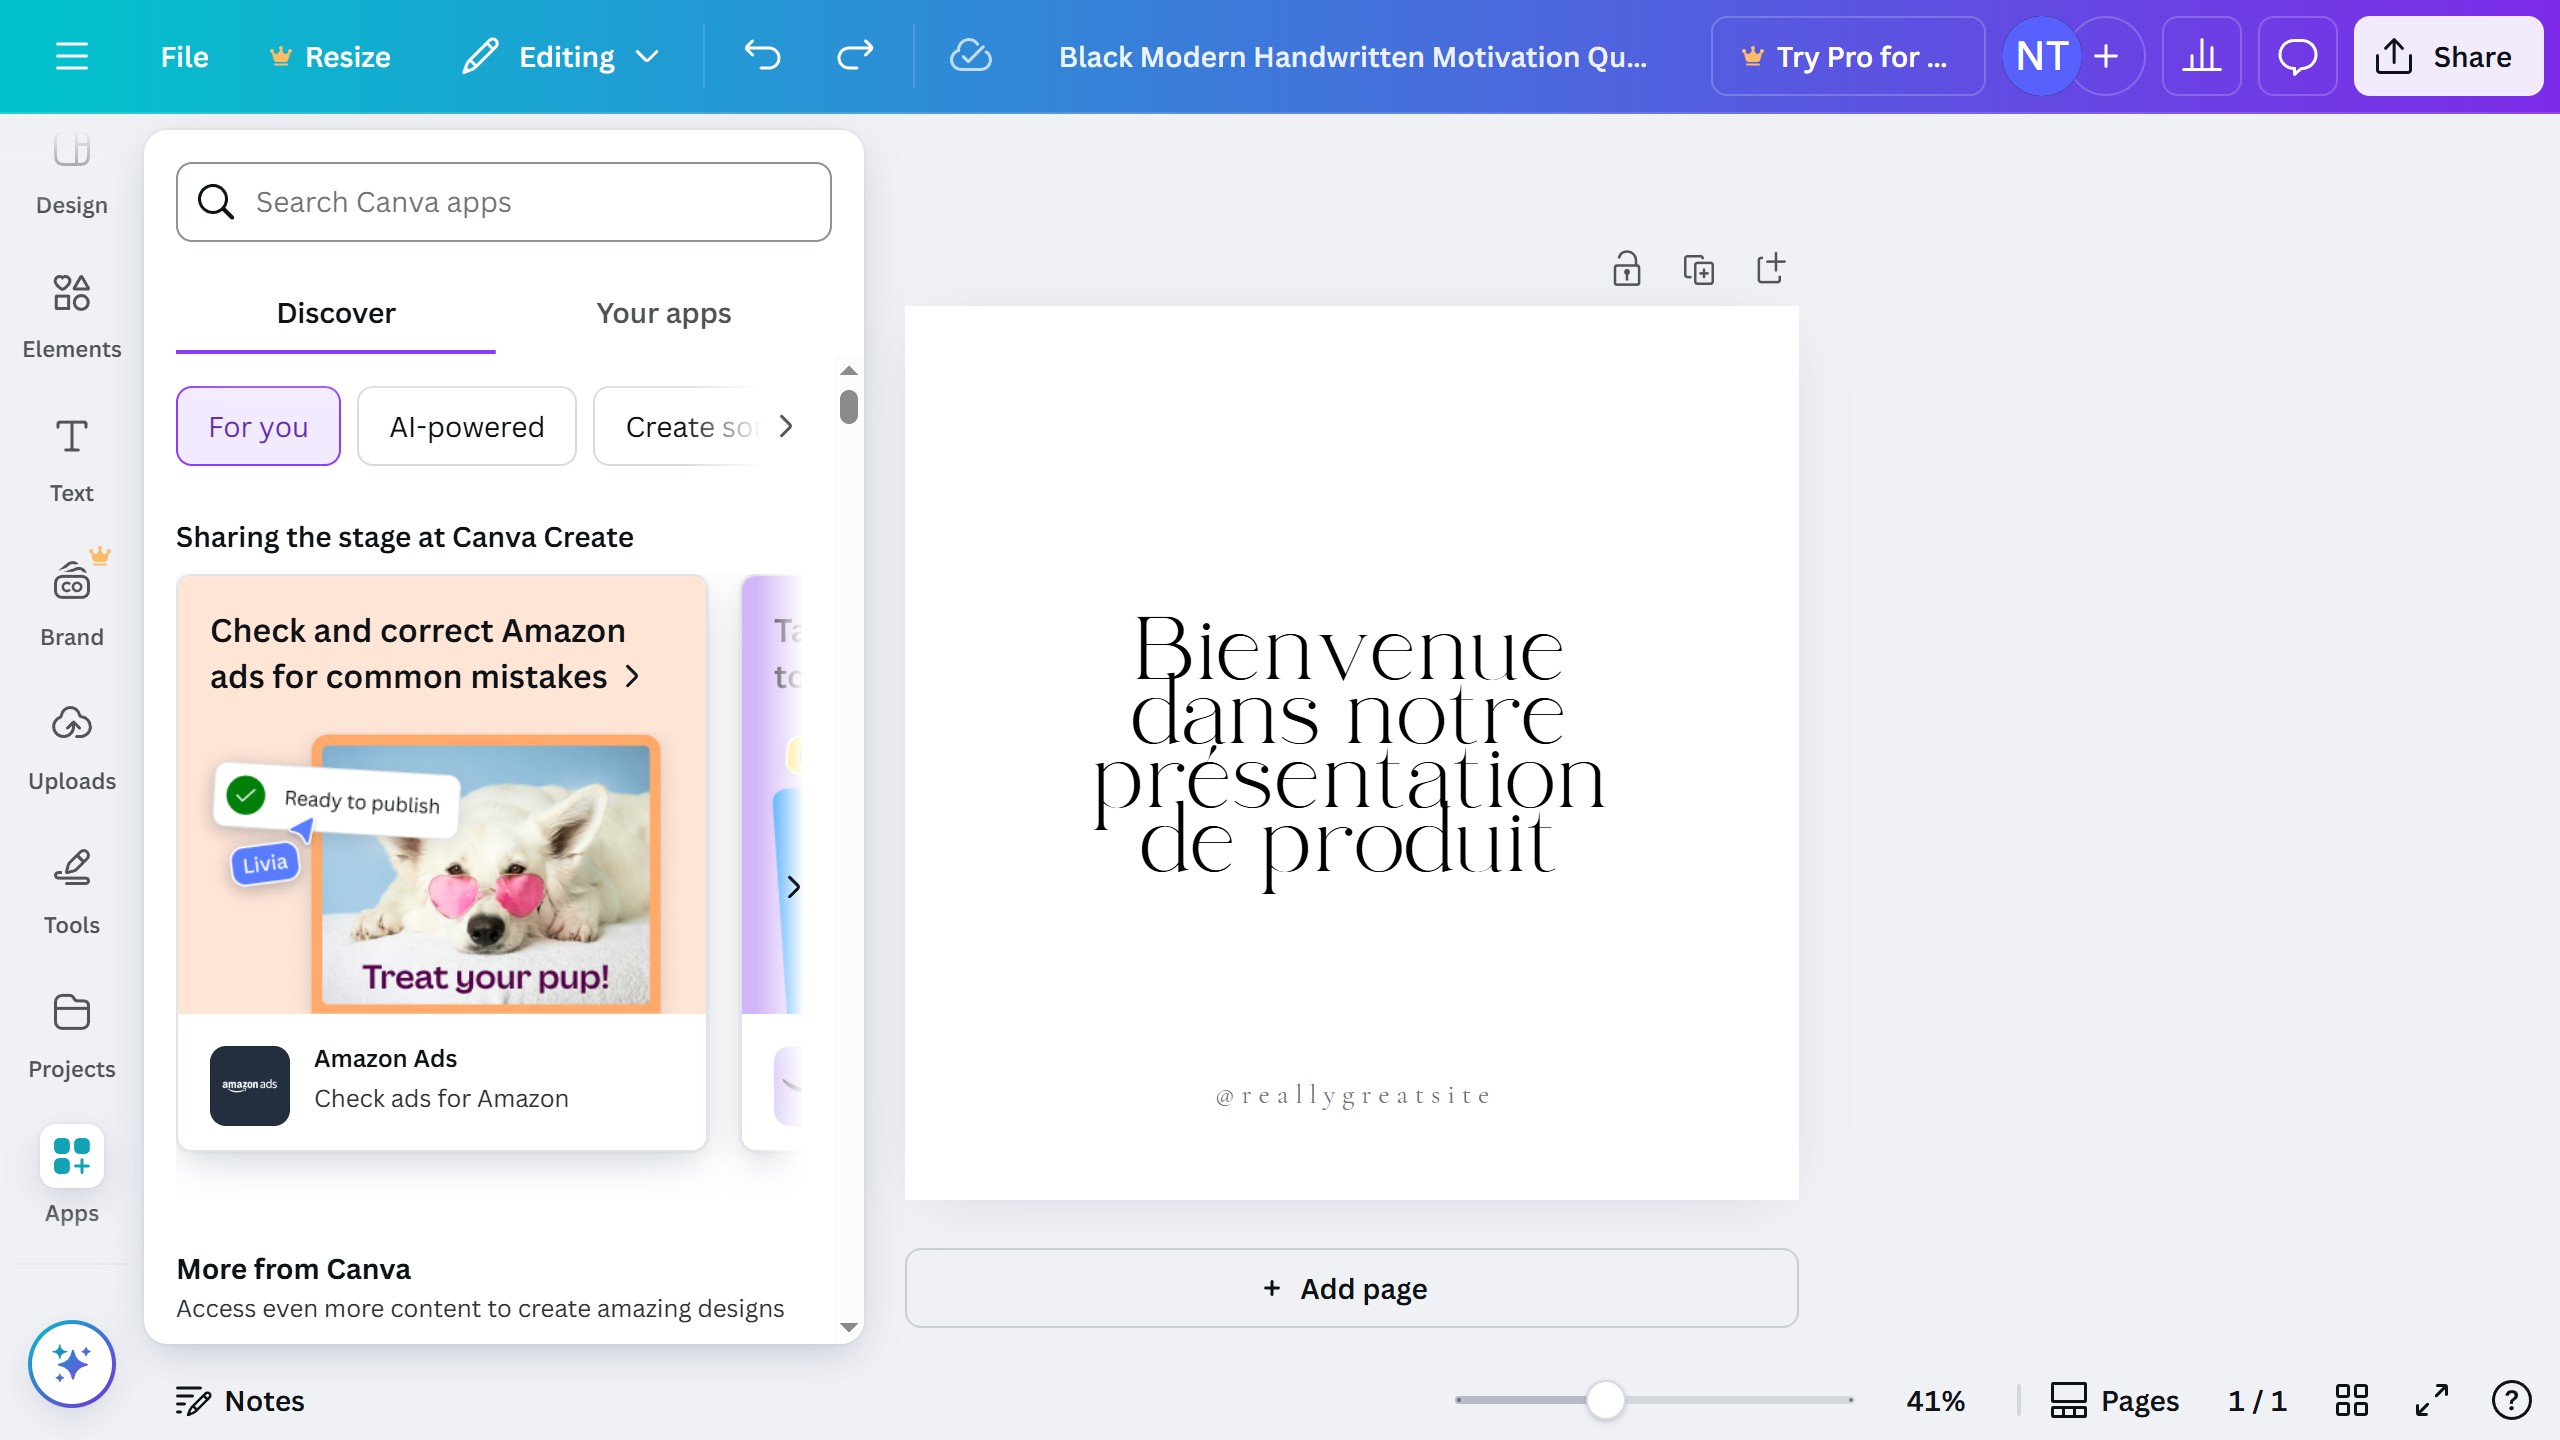The height and width of the screenshot is (1440, 2560).
Task: Open the analytics bar chart icon
Action: tap(2201, 56)
